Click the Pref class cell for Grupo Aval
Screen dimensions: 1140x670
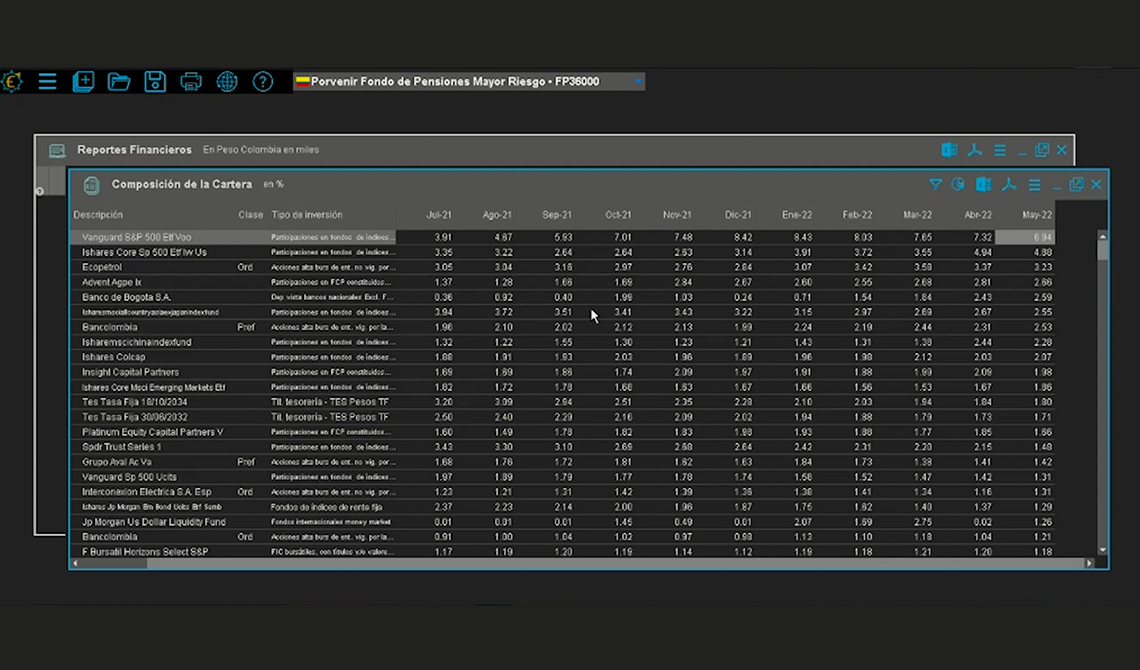click(246, 462)
